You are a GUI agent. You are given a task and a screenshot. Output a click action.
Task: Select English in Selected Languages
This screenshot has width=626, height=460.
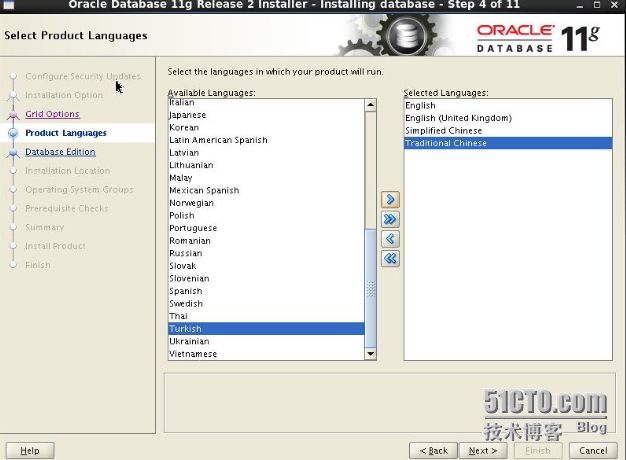(x=508, y=105)
